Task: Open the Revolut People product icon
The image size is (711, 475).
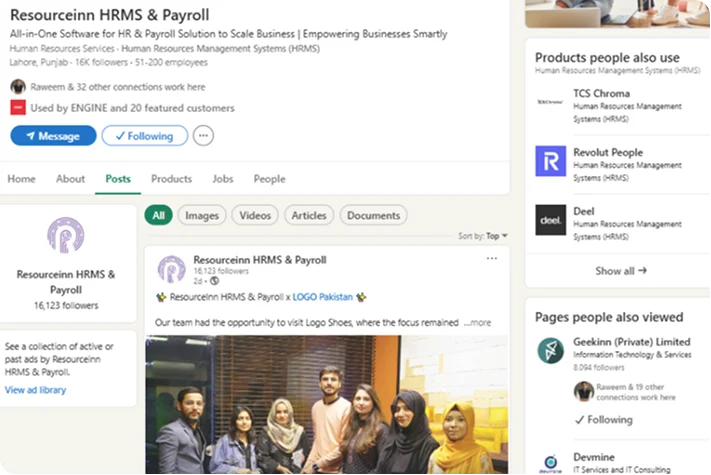Action: (x=550, y=161)
